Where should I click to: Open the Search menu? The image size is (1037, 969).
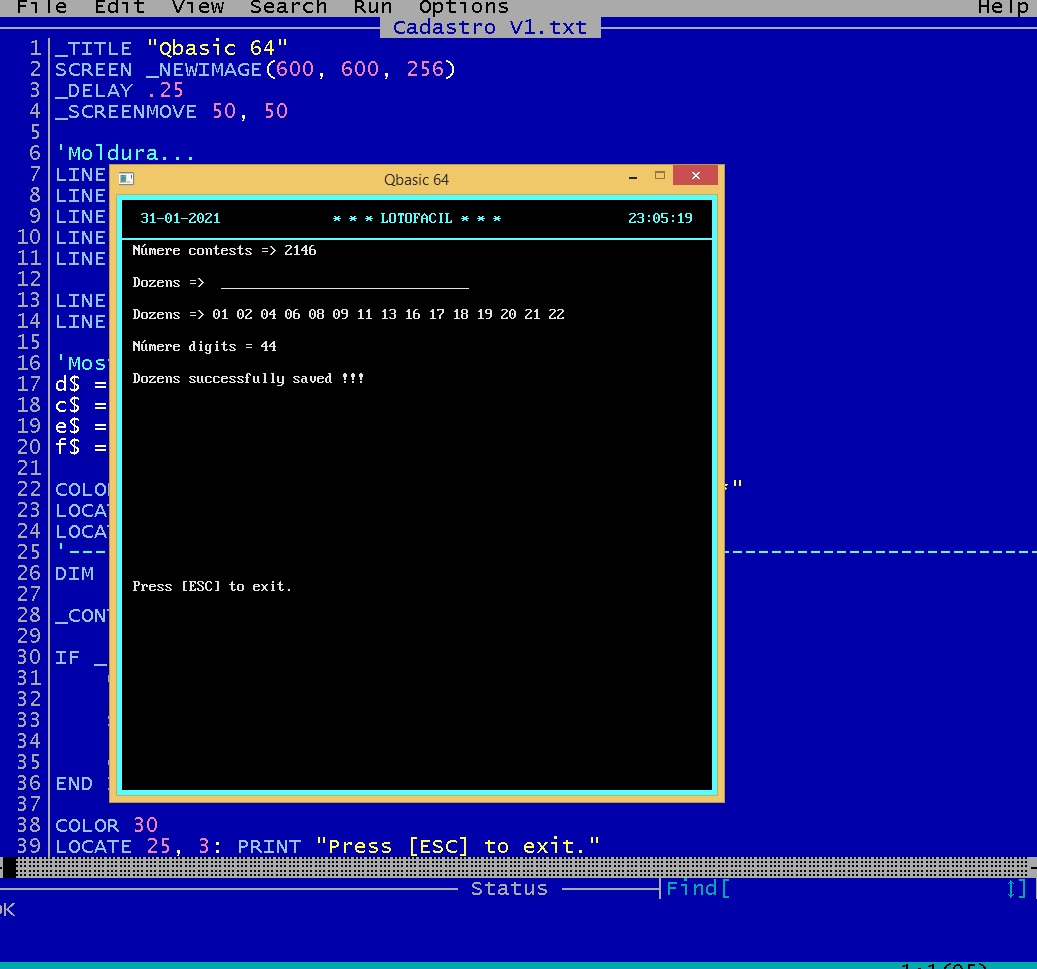point(288,8)
